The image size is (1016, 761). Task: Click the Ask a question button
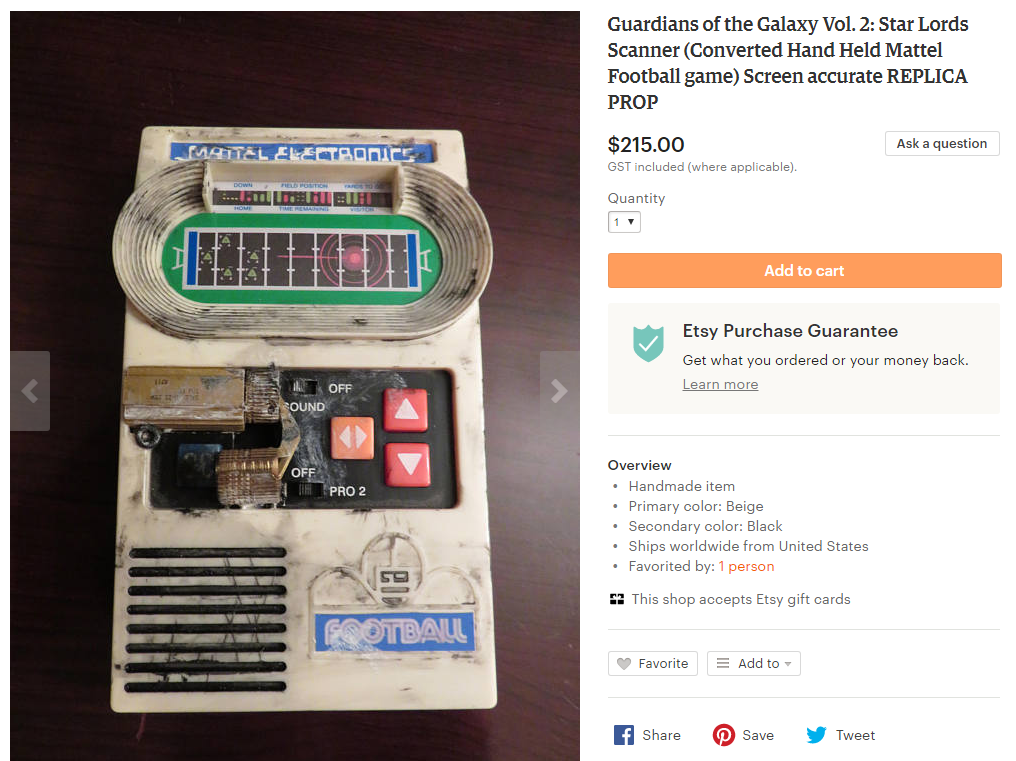942,144
